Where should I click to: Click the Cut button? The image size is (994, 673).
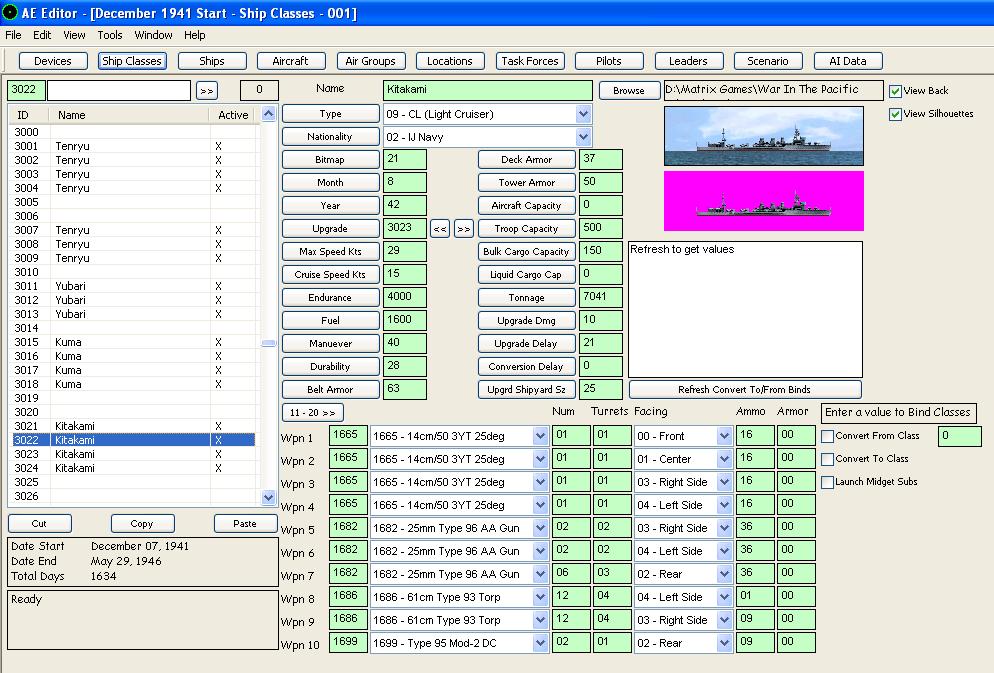[39, 523]
